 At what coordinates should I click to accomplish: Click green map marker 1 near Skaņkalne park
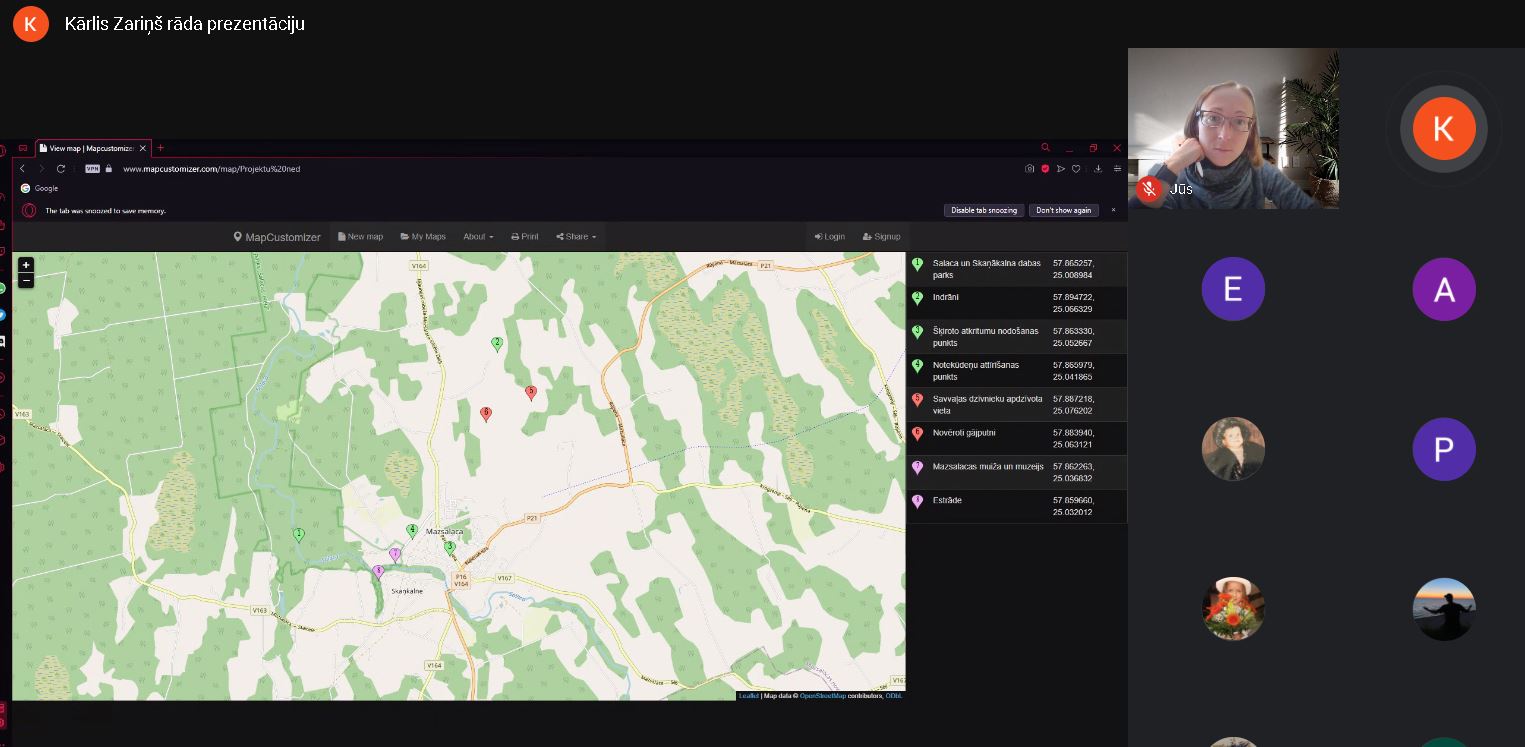tap(298, 535)
